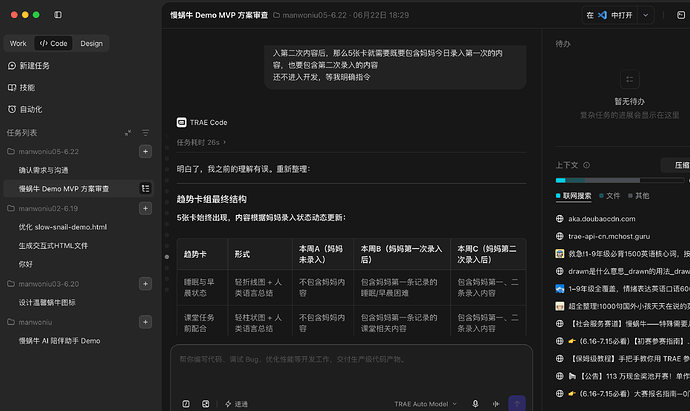Open the 生成交互式HTML文件 task
The image size is (690, 411).
[53, 246]
